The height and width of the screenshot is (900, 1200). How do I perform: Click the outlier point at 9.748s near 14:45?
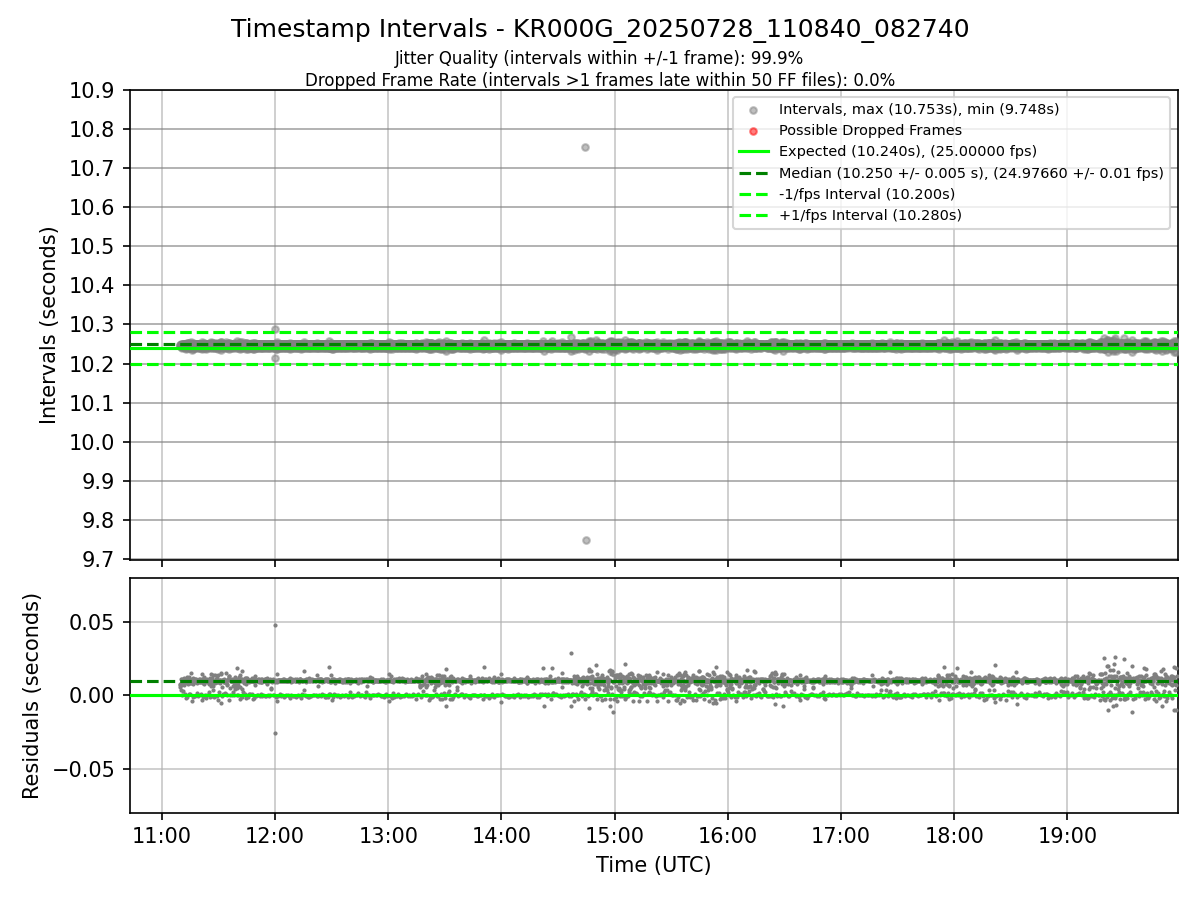point(586,540)
